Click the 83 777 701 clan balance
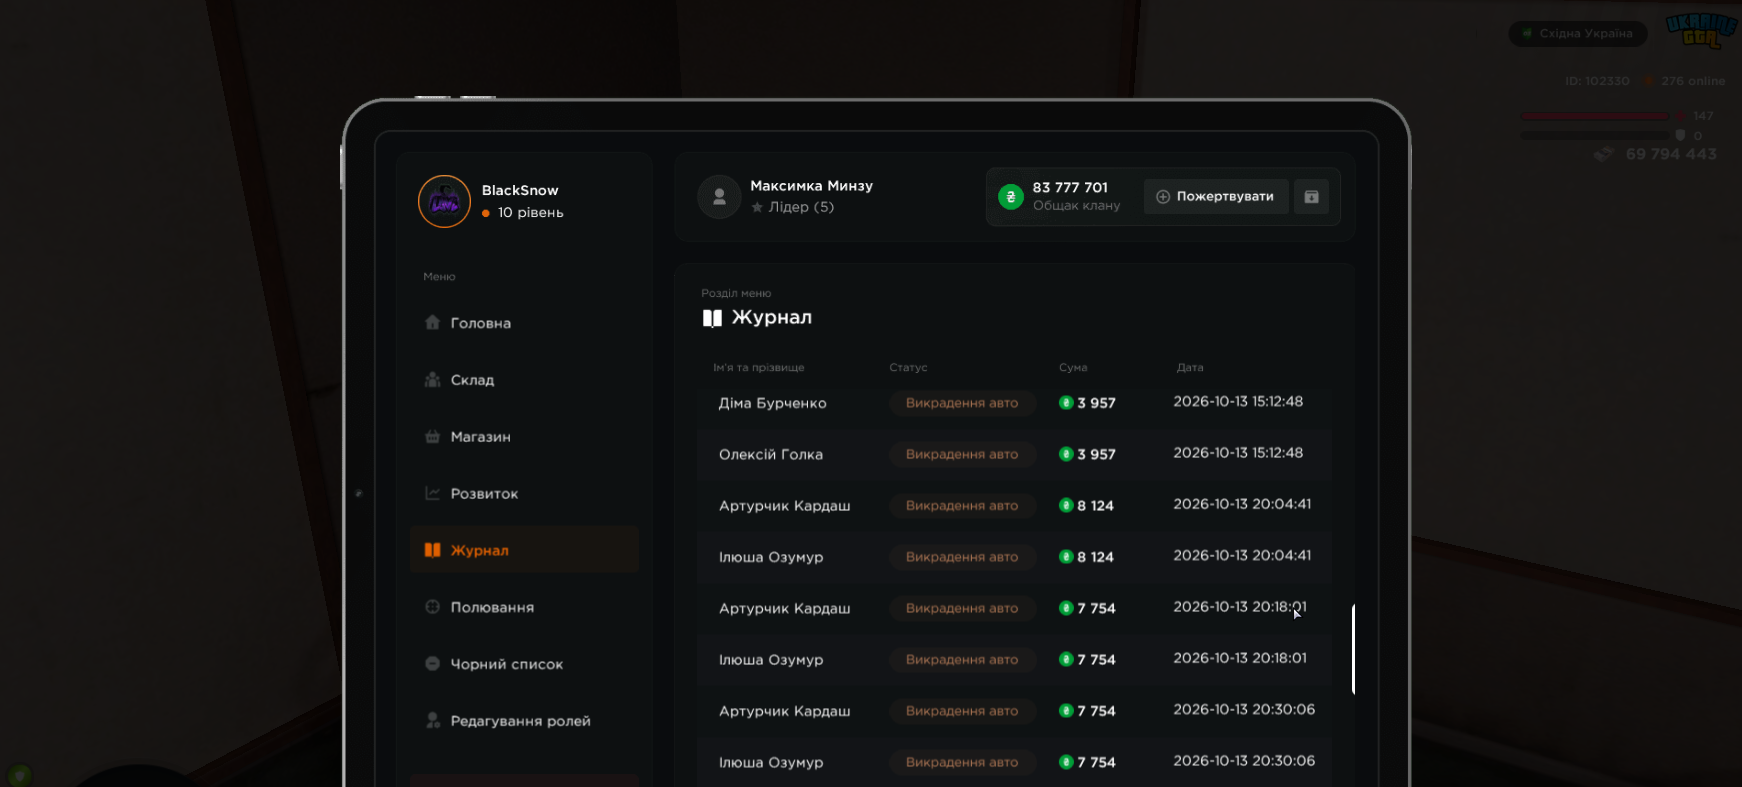This screenshot has height=787, width=1742. [x=1070, y=187]
